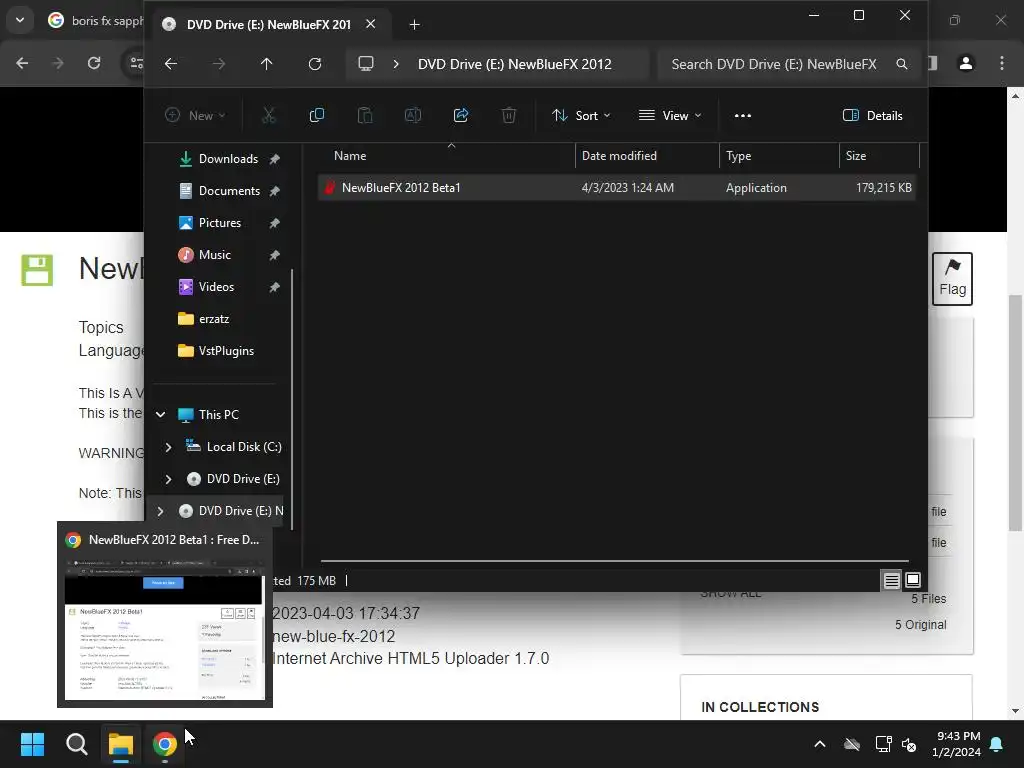The height and width of the screenshot is (768, 1024).
Task: Expand the bottom DVD Drive (E:) N node
Action: pyautogui.click(x=160, y=511)
